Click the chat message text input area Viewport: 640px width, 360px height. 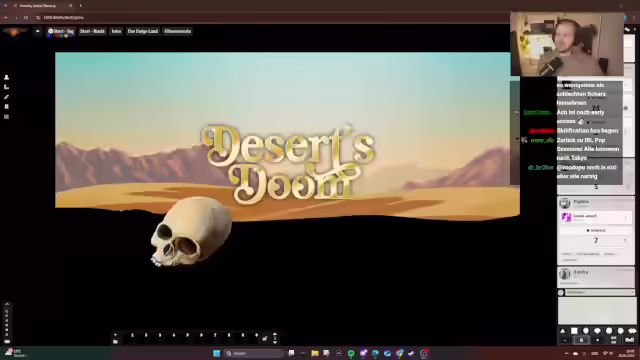point(596,311)
